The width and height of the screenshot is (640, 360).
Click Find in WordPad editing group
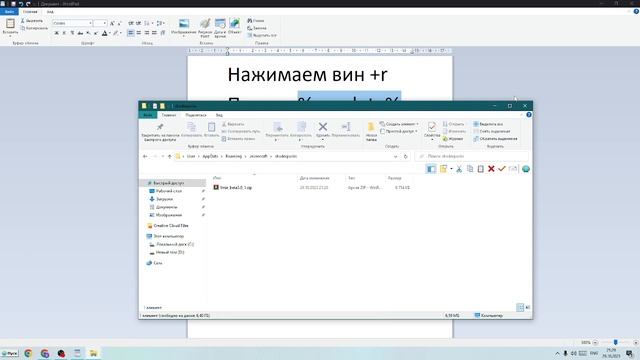tap(256, 20)
